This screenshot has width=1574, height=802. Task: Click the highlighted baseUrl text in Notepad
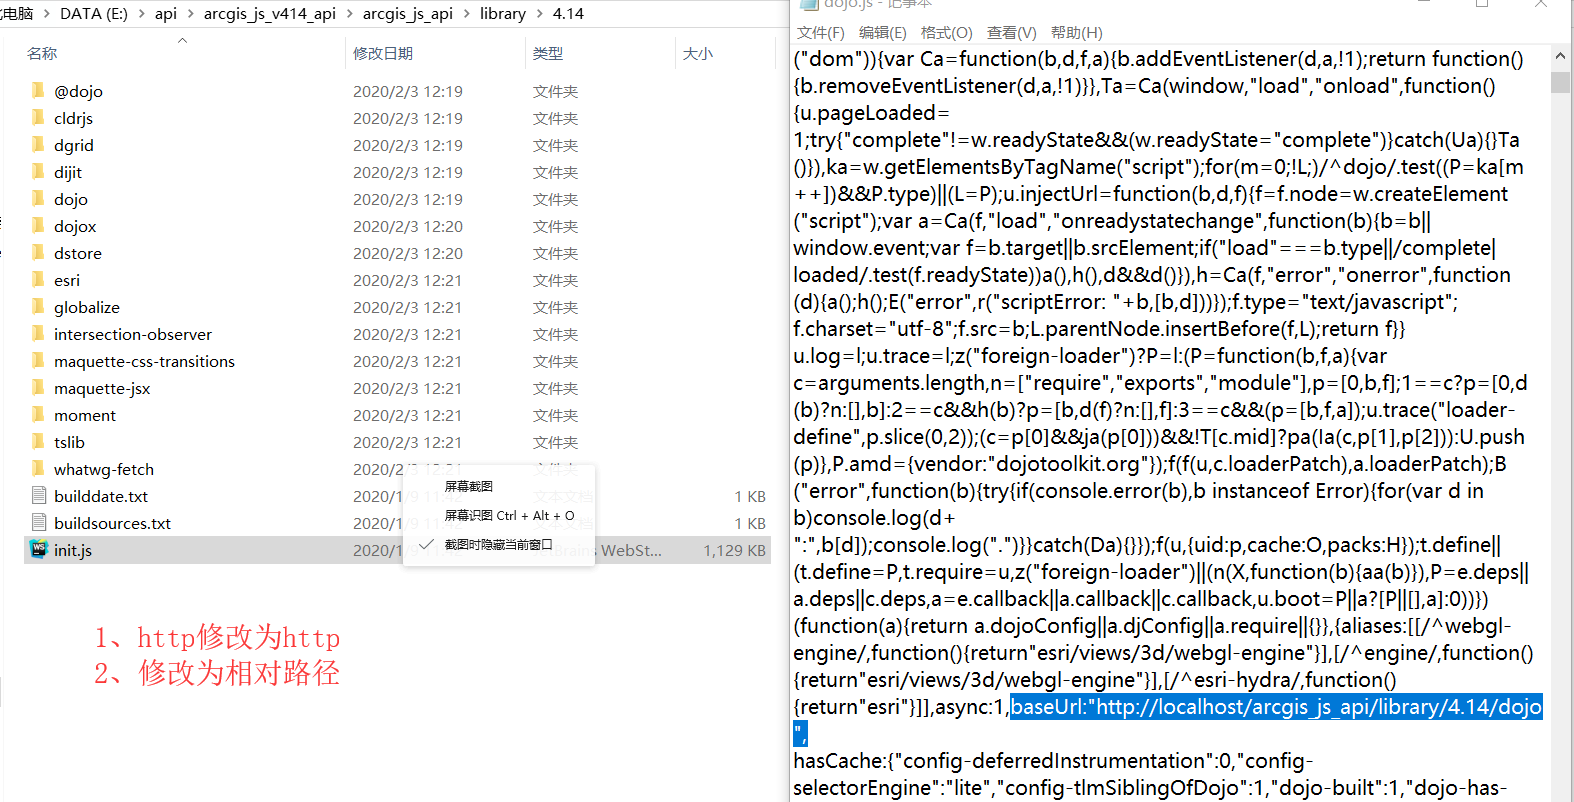pyautogui.click(x=1276, y=707)
